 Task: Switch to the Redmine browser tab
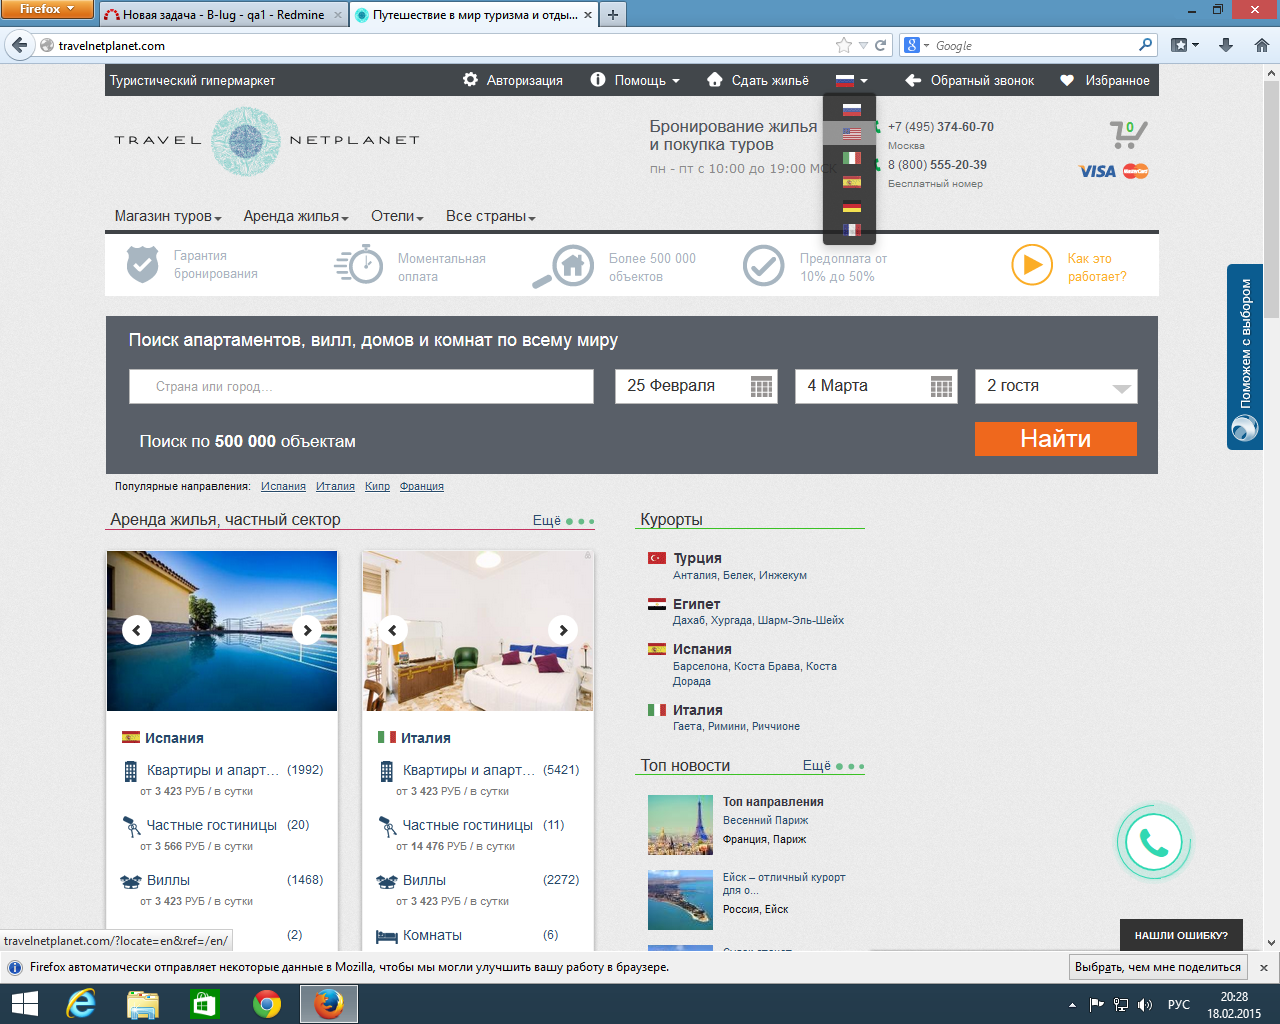point(222,15)
